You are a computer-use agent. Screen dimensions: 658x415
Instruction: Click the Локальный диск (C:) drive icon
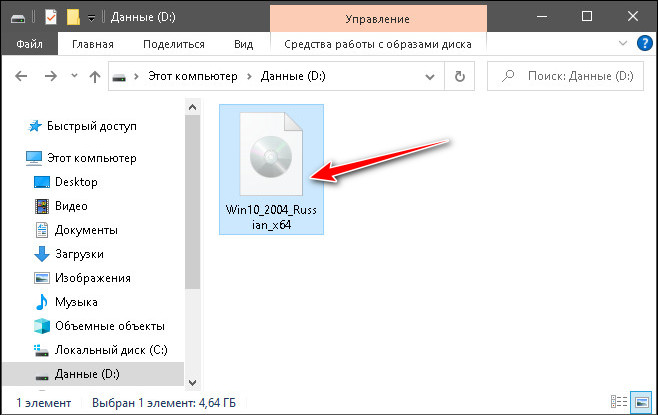click(42, 350)
